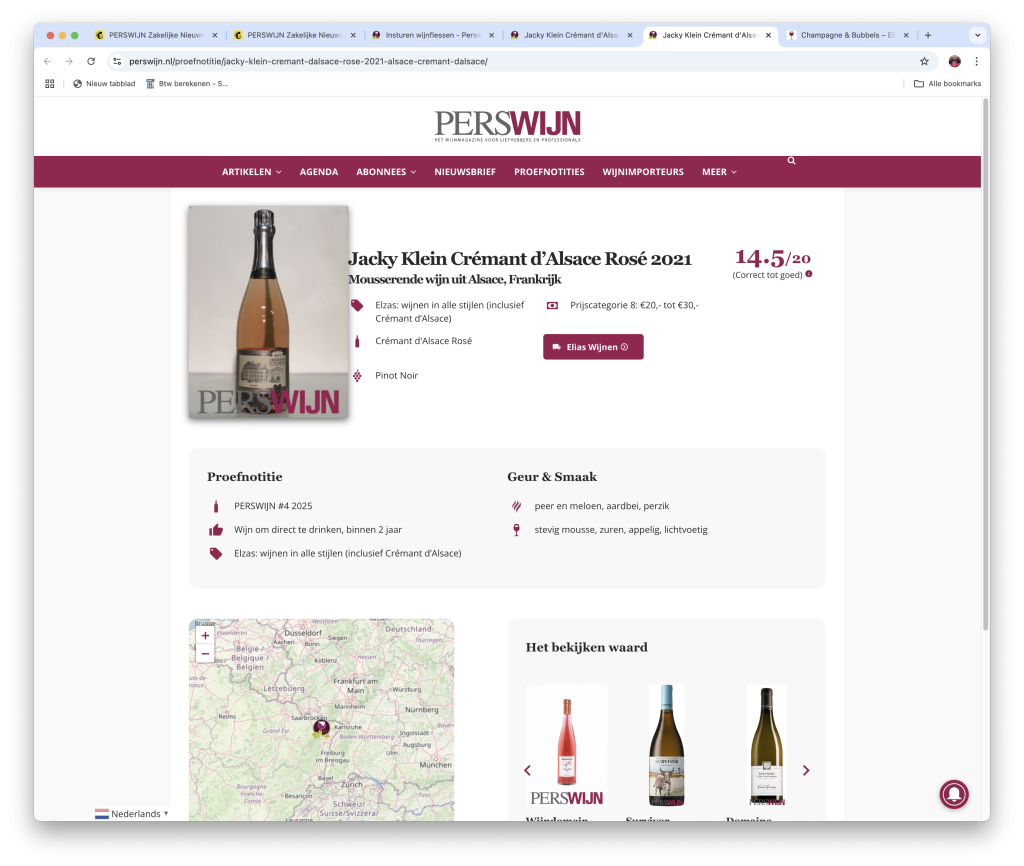Open a new browser tab with plus
The width and height of the screenshot is (1024, 866).
click(928, 35)
